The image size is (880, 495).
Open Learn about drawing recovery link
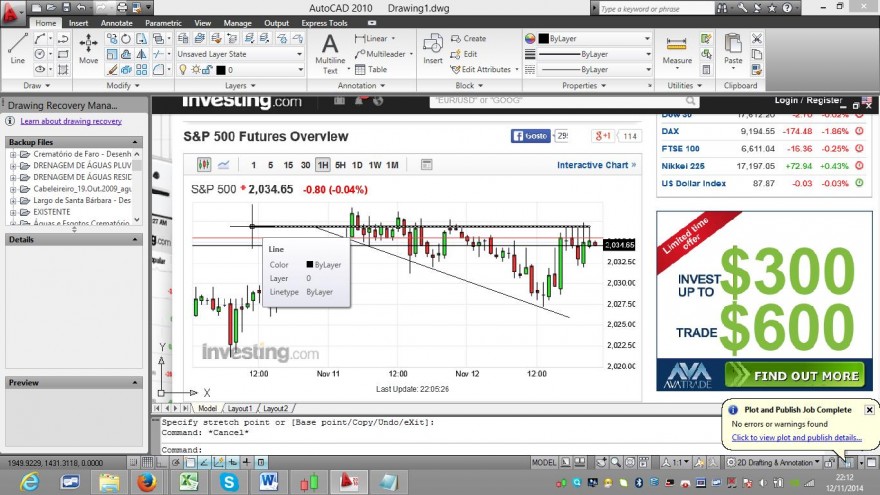(71, 121)
